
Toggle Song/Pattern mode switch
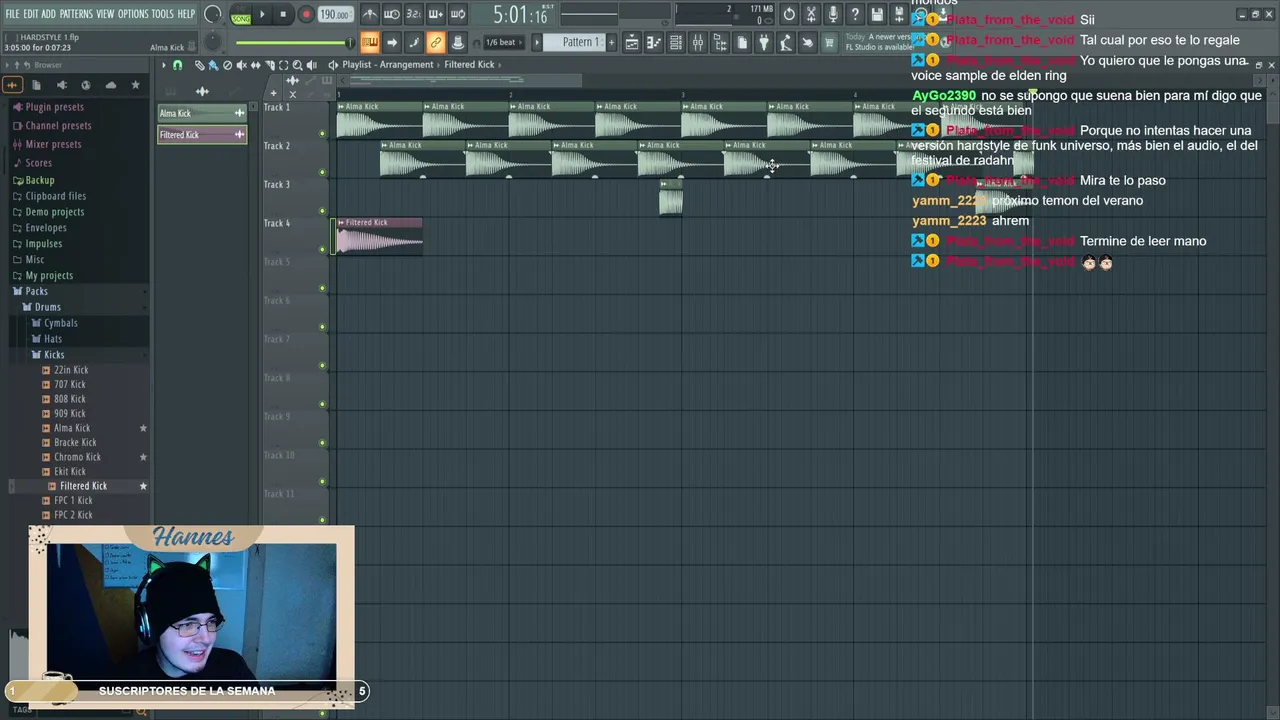241,15
